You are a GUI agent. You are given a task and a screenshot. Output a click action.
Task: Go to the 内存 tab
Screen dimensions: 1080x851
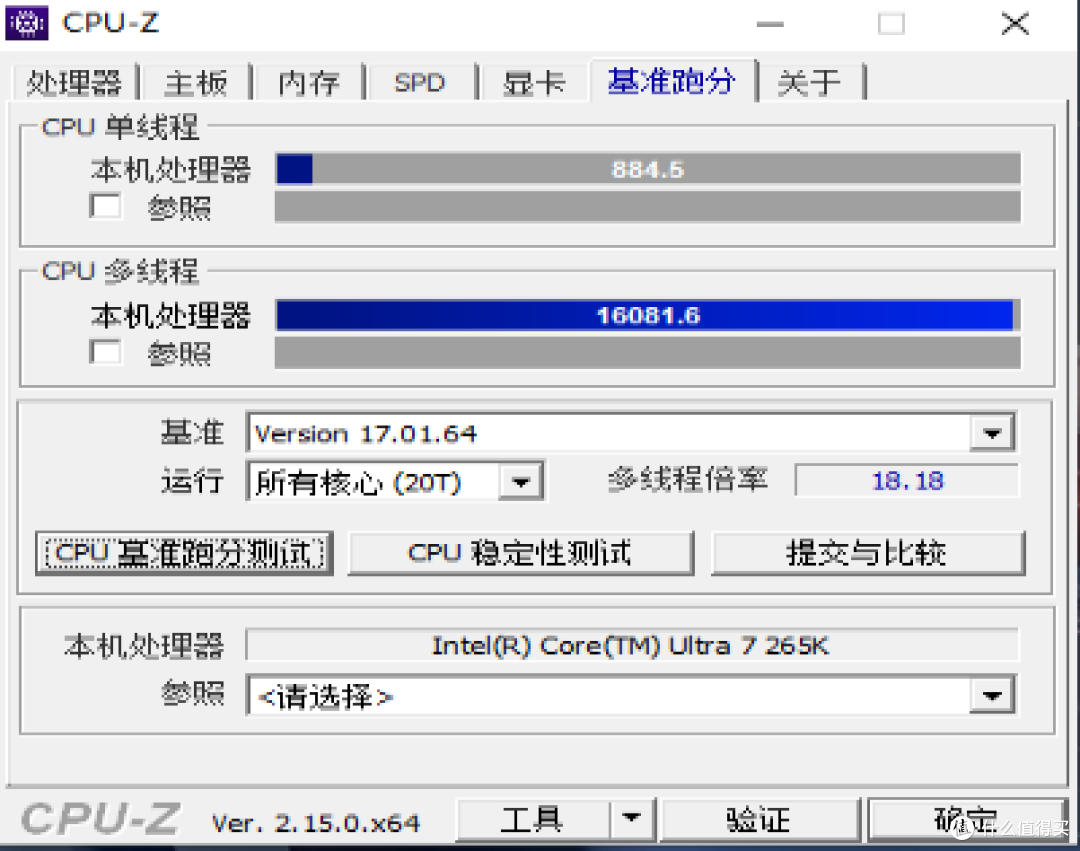coord(308,83)
